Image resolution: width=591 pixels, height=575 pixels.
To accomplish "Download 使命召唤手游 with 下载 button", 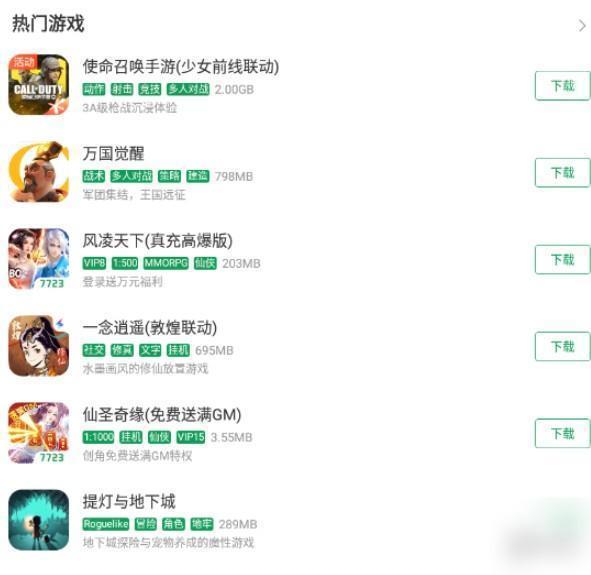I will point(562,86).
